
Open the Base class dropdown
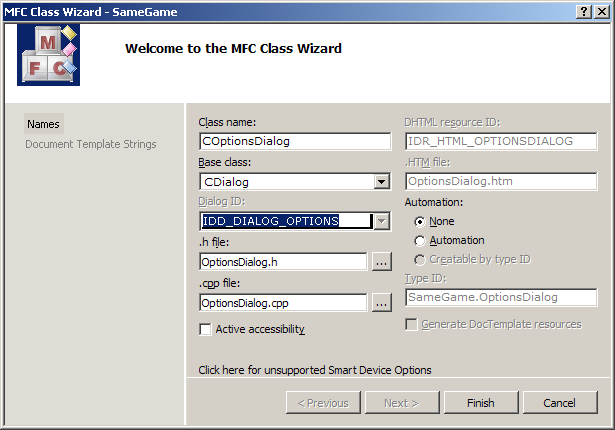(381, 182)
